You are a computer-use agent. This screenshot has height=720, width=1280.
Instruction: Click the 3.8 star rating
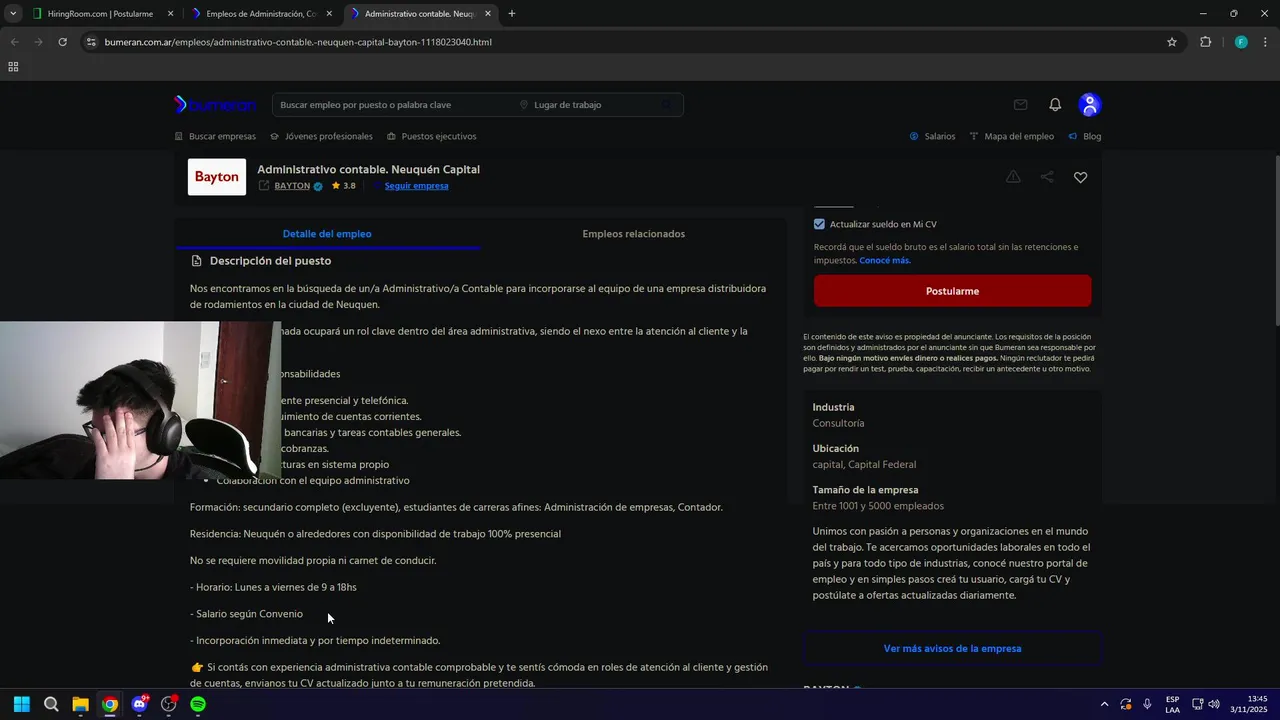343,186
